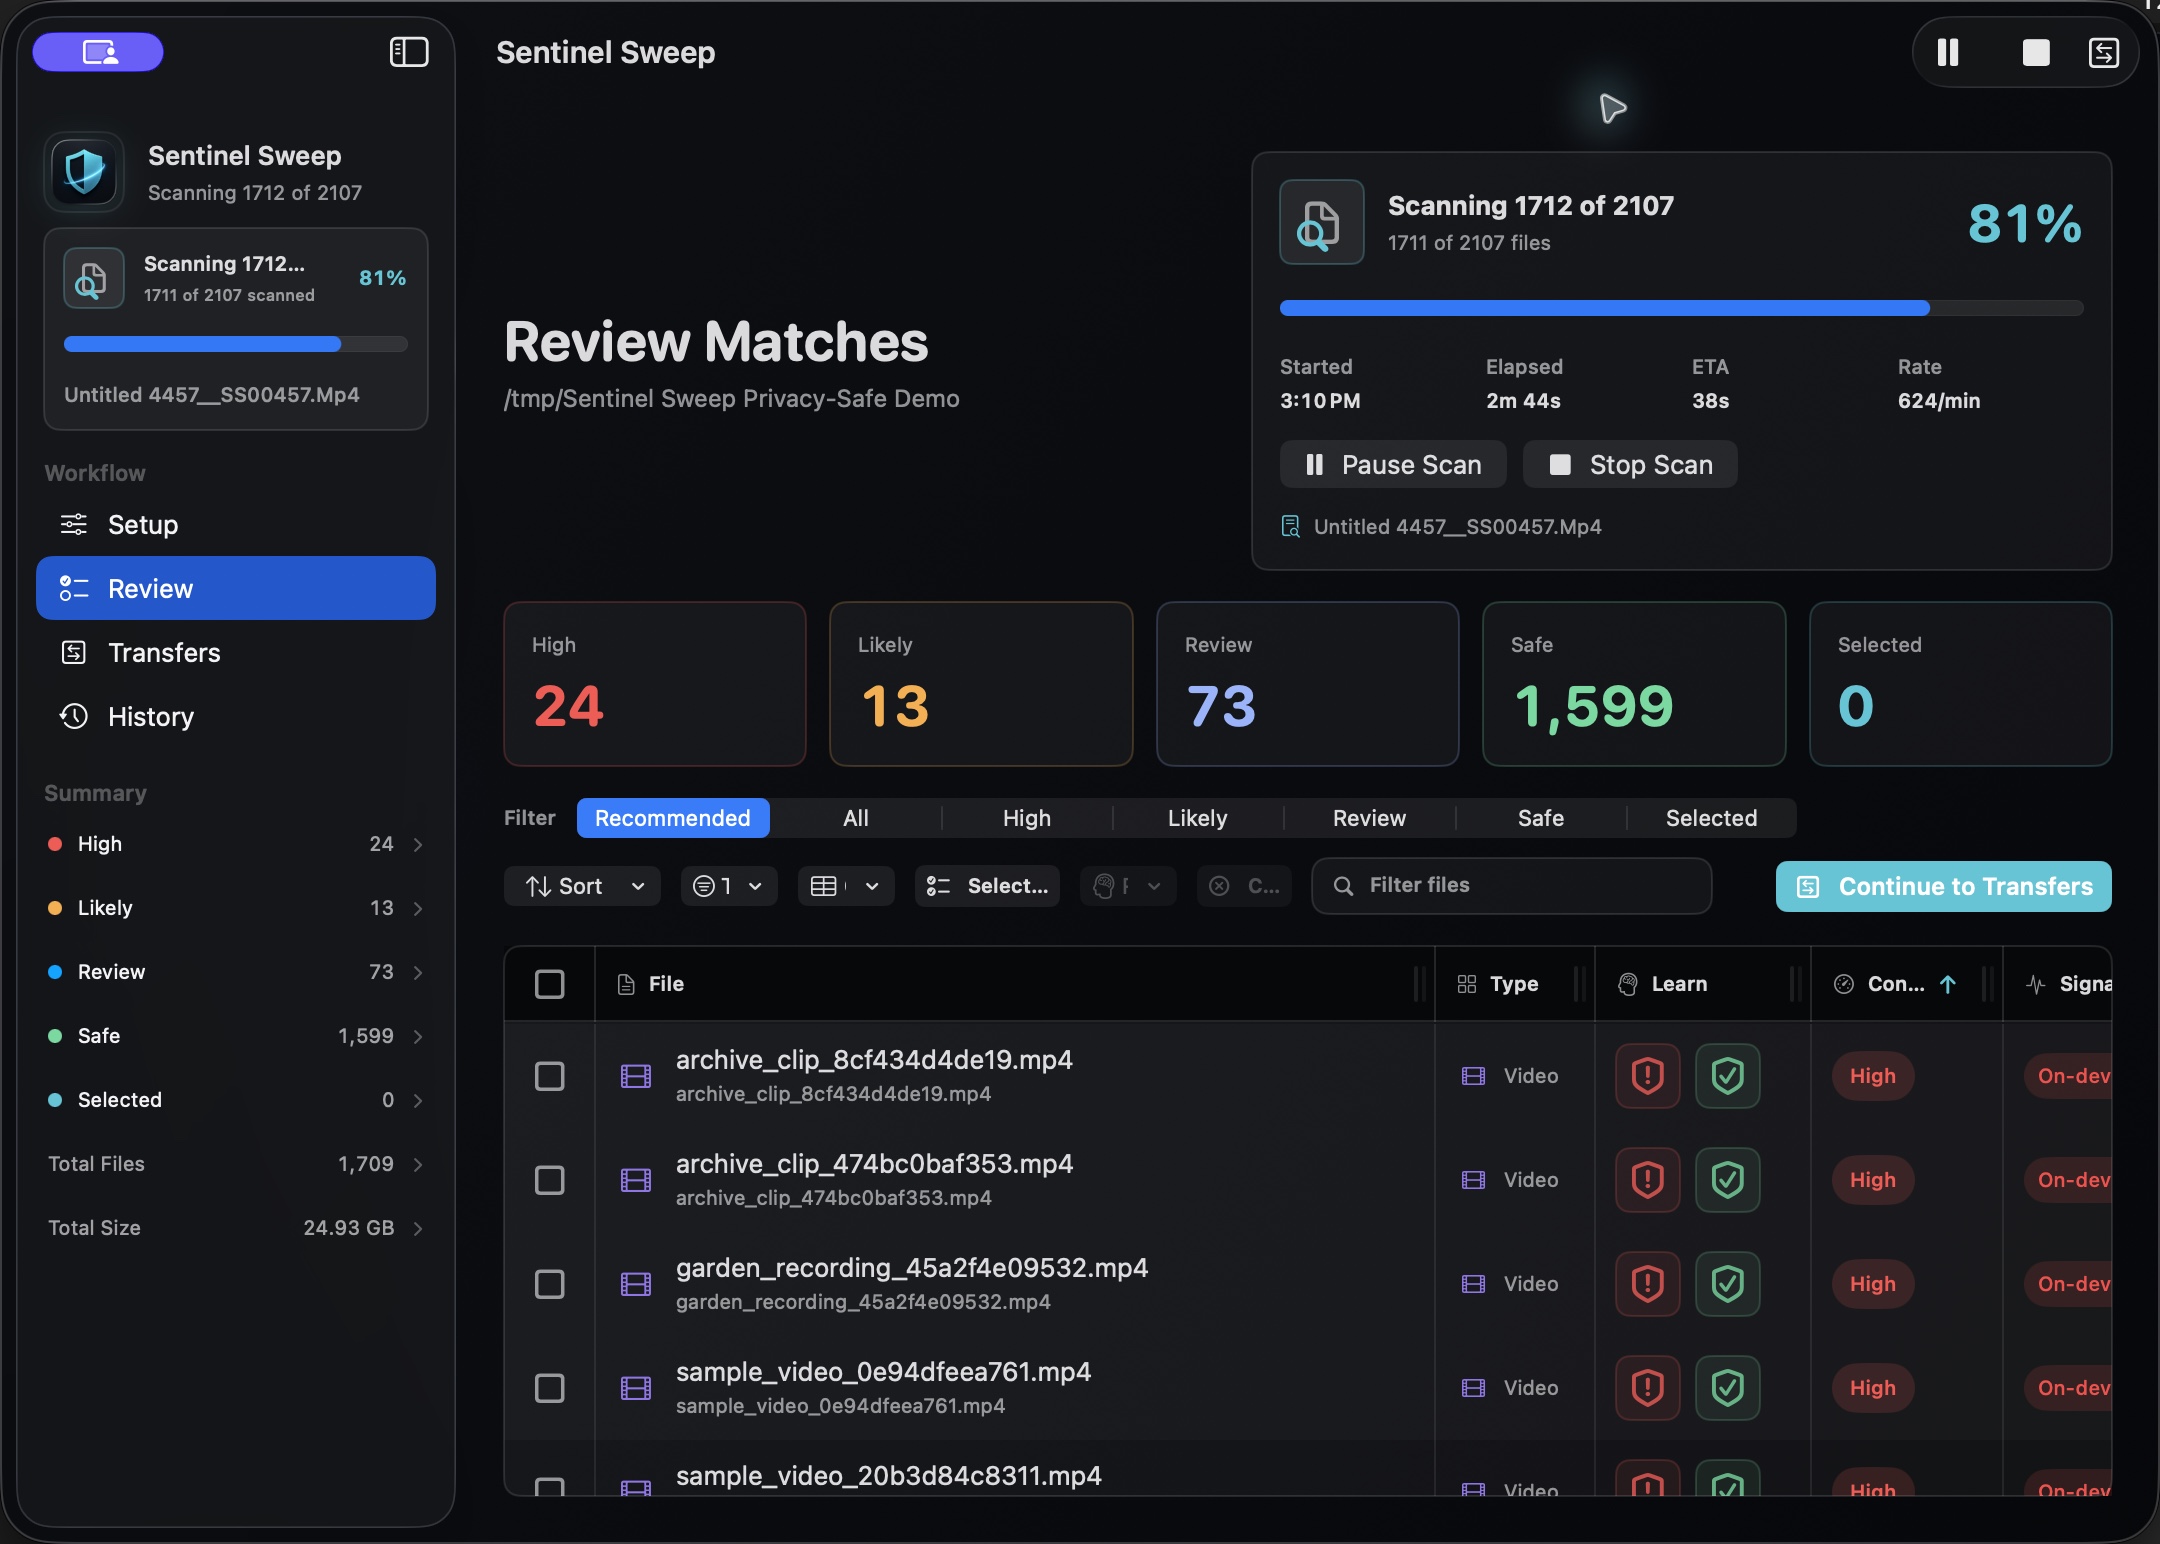Screen dimensions: 2160x1544
Task: Click the Filter files search field
Action: 1512,886
